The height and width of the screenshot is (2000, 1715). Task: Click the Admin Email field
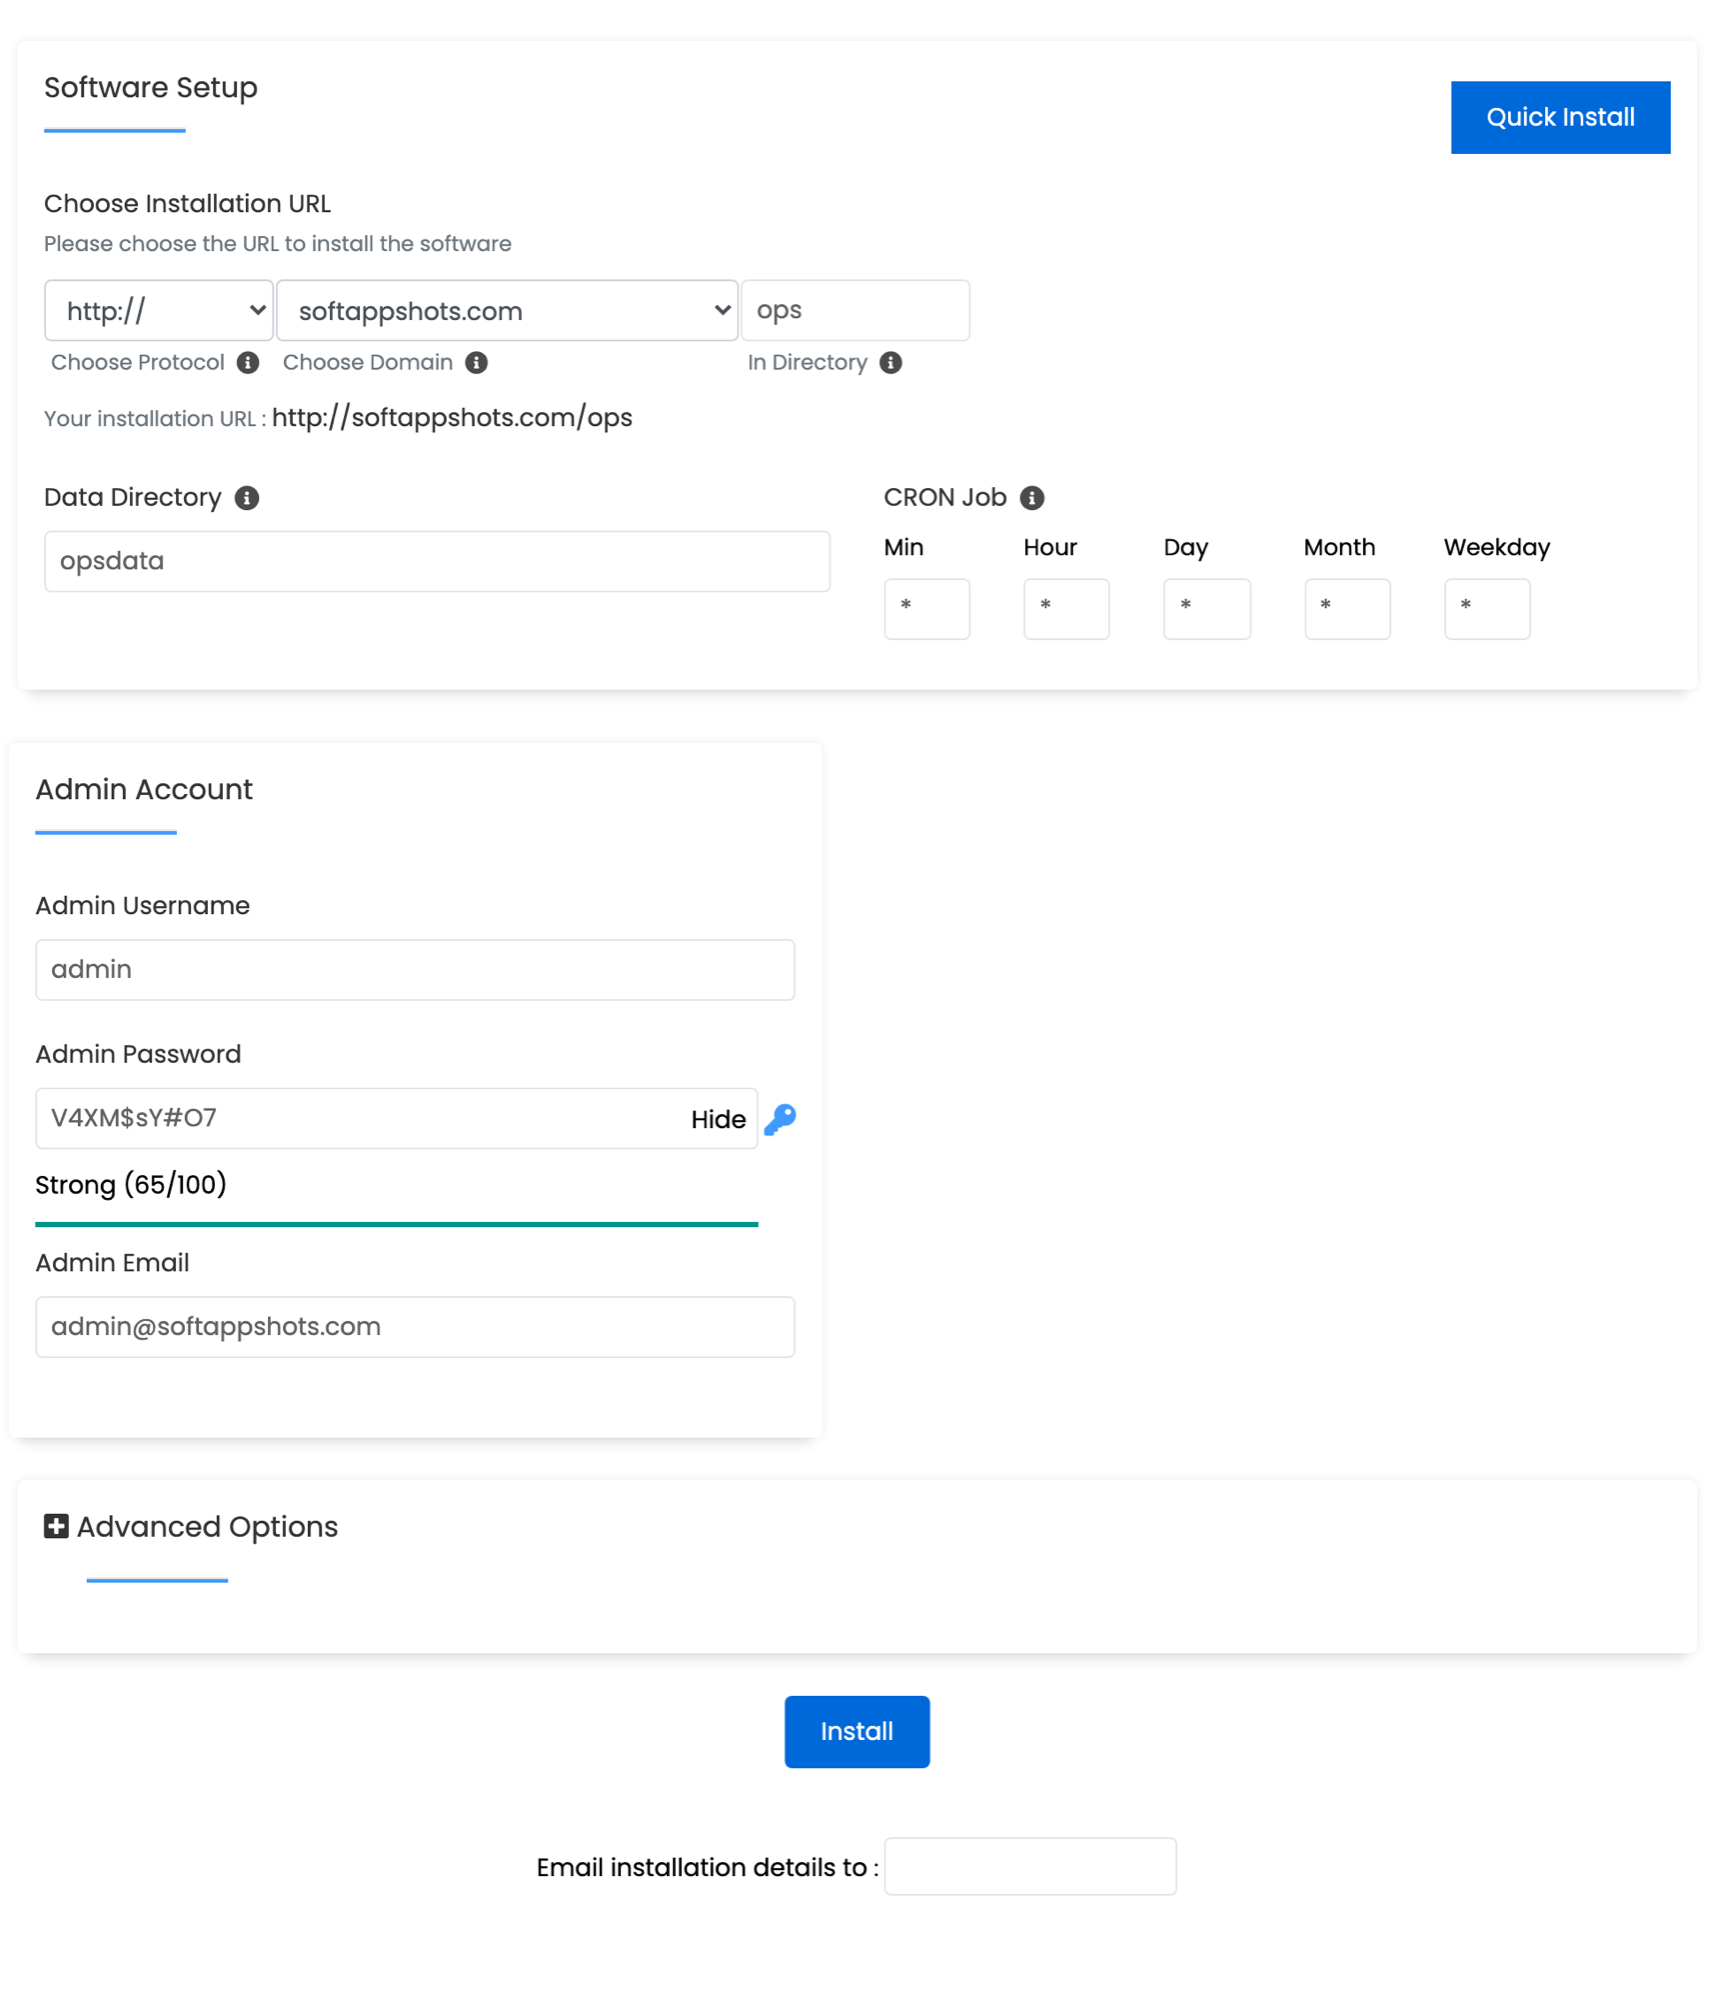point(415,1326)
